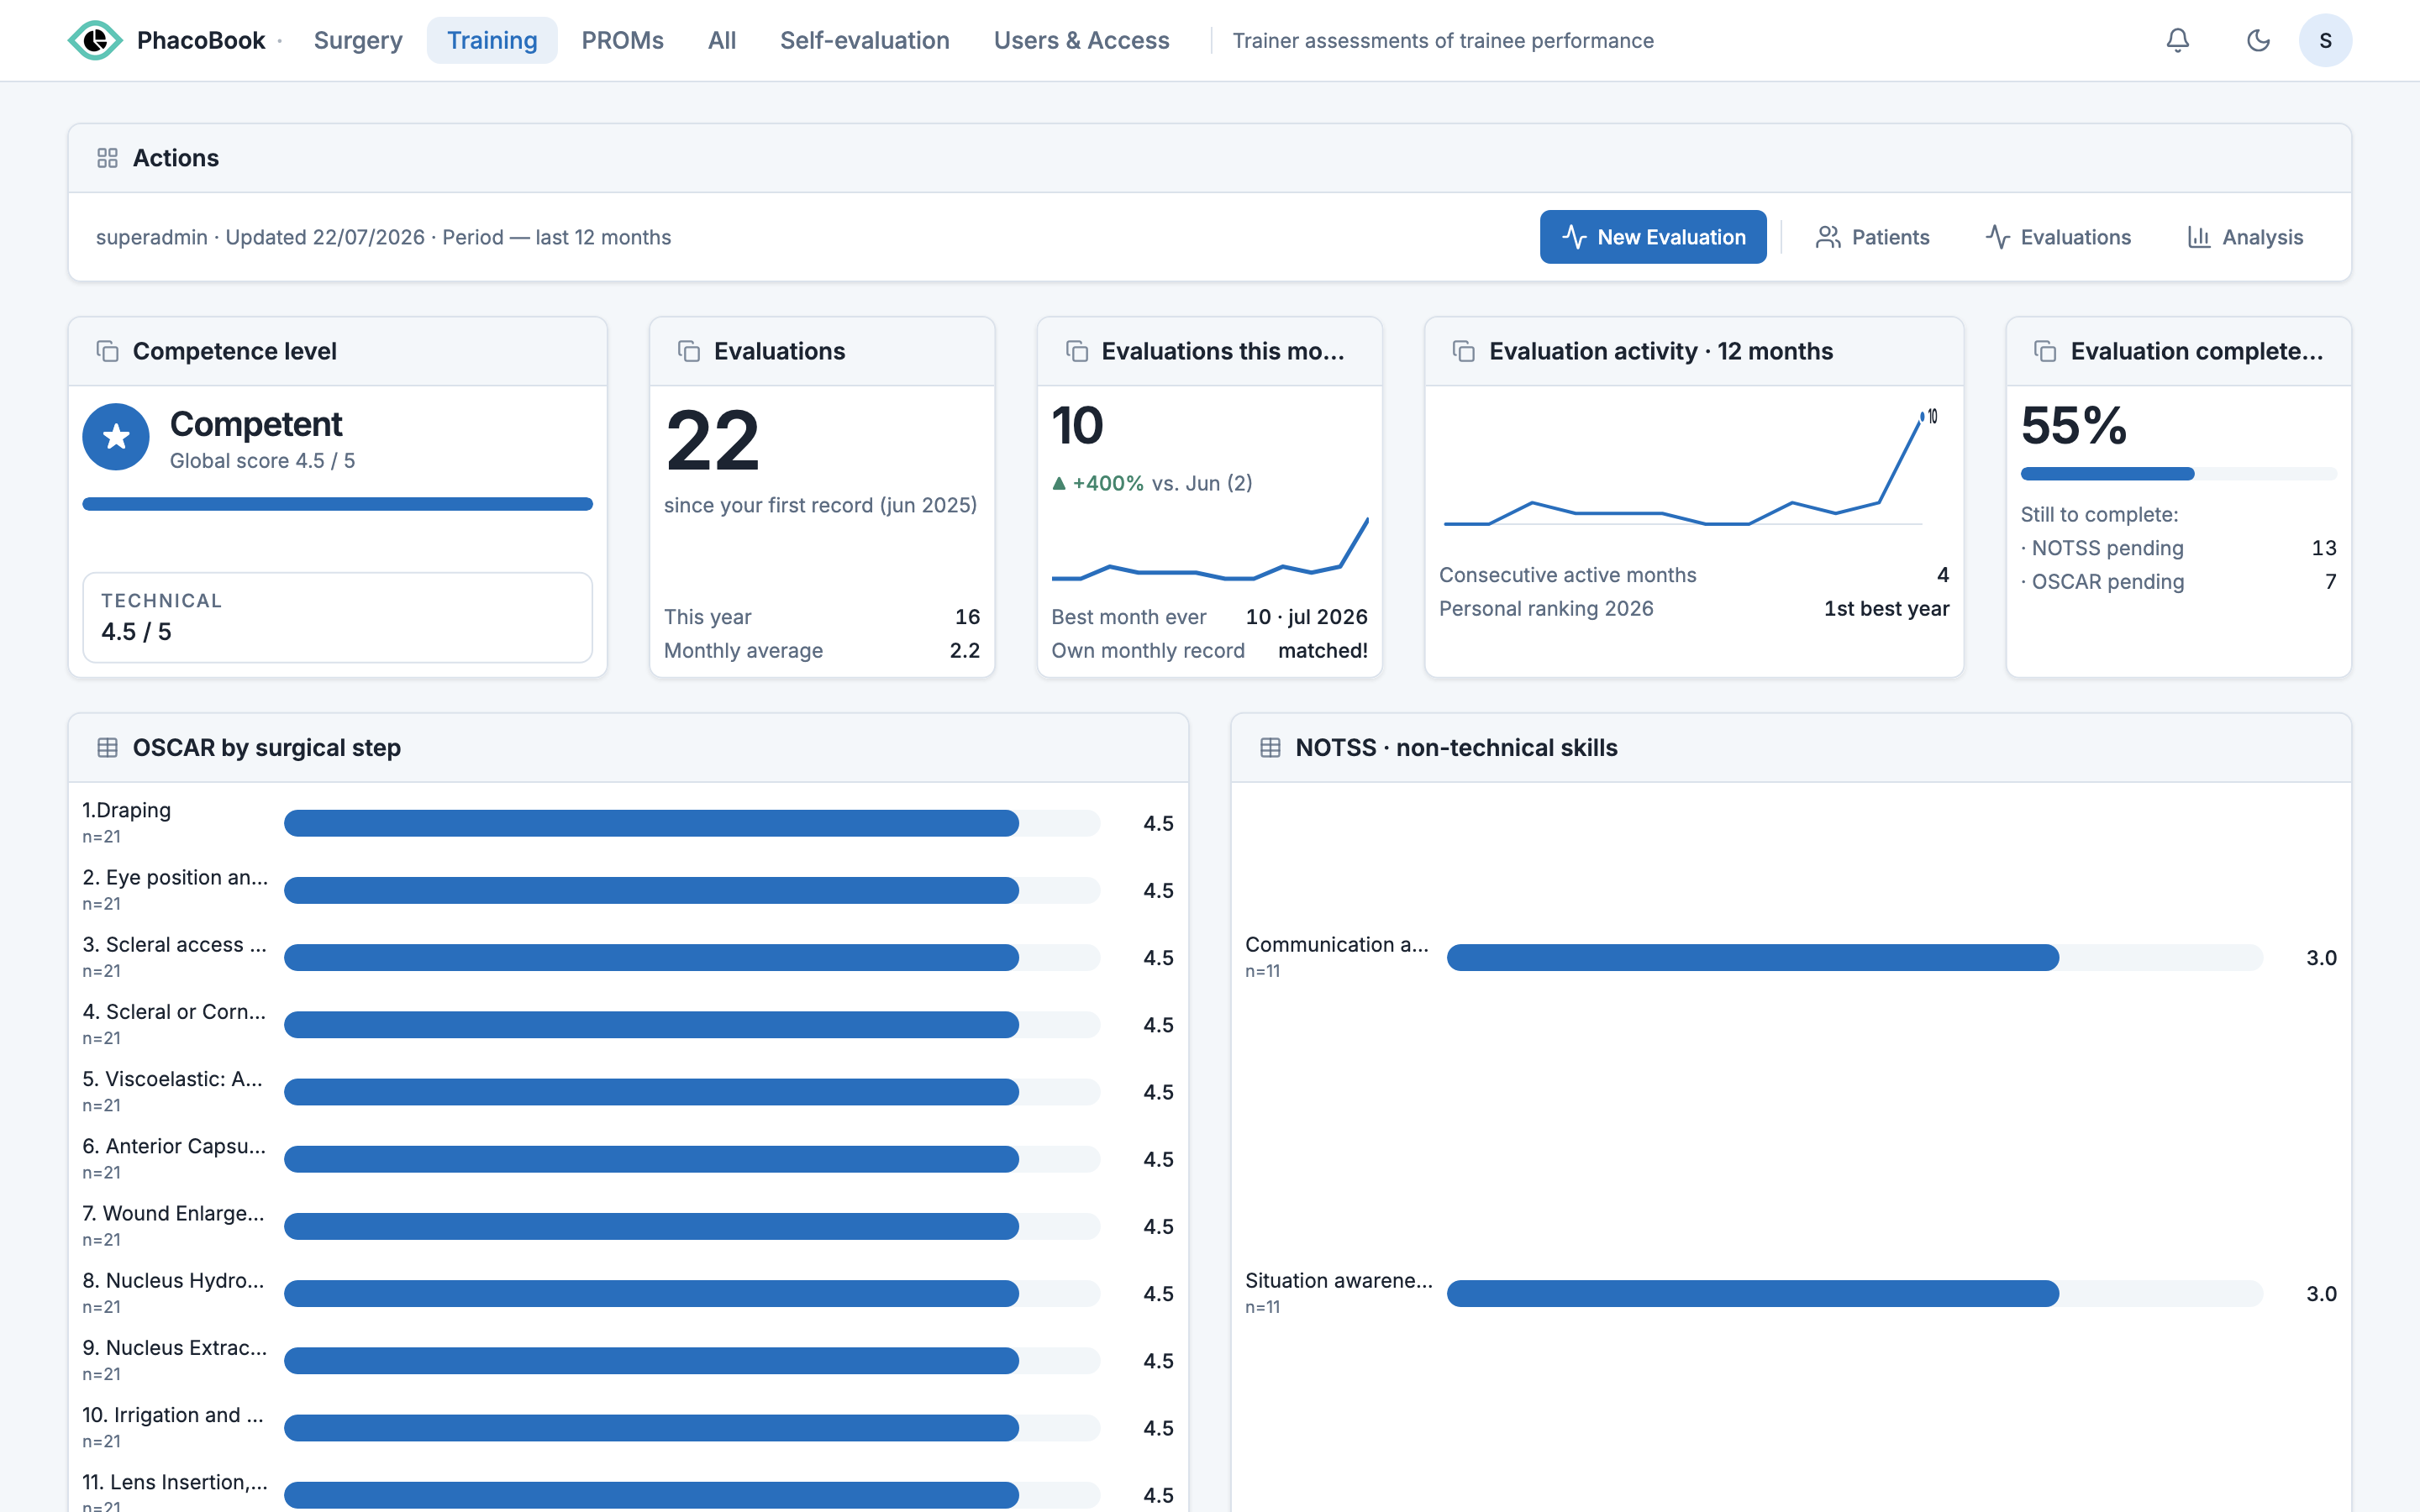Click the '11. Lens Insertion,...' row label
The image size is (2420, 1512).
[175, 1482]
